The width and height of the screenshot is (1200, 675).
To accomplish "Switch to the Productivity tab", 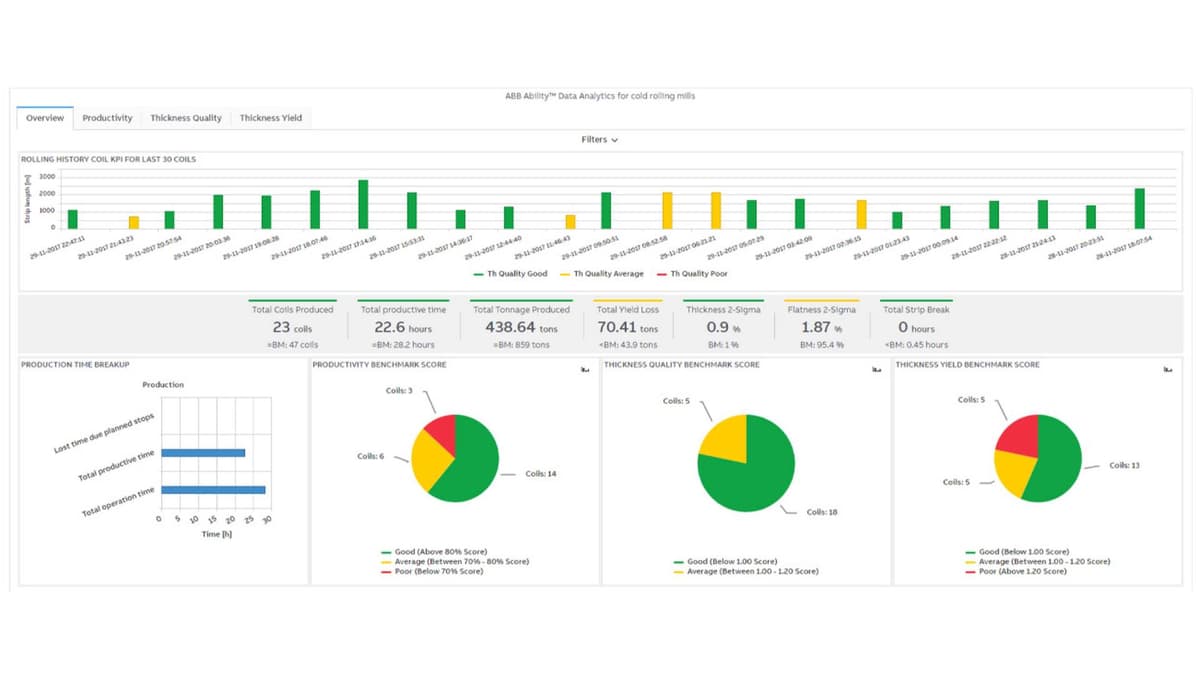I will [x=107, y=118].
